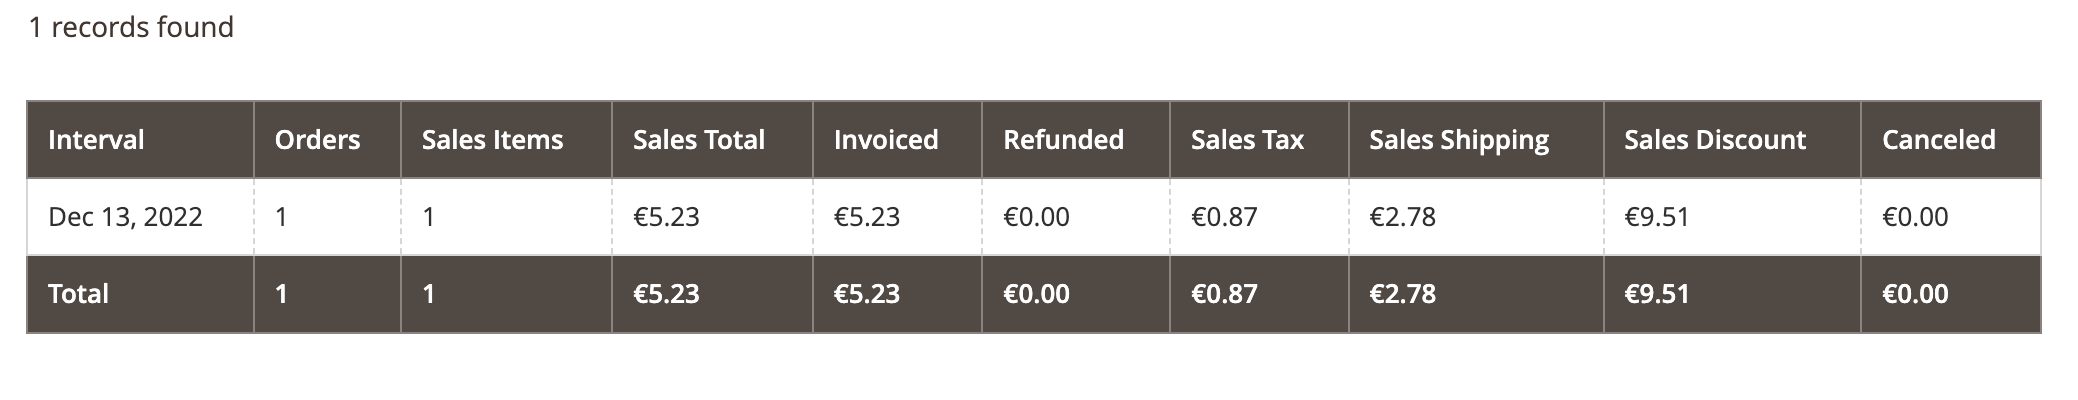Viewport: 2078px width, 400px height.
Task: Click the Total row label
Action: [78, 294]
